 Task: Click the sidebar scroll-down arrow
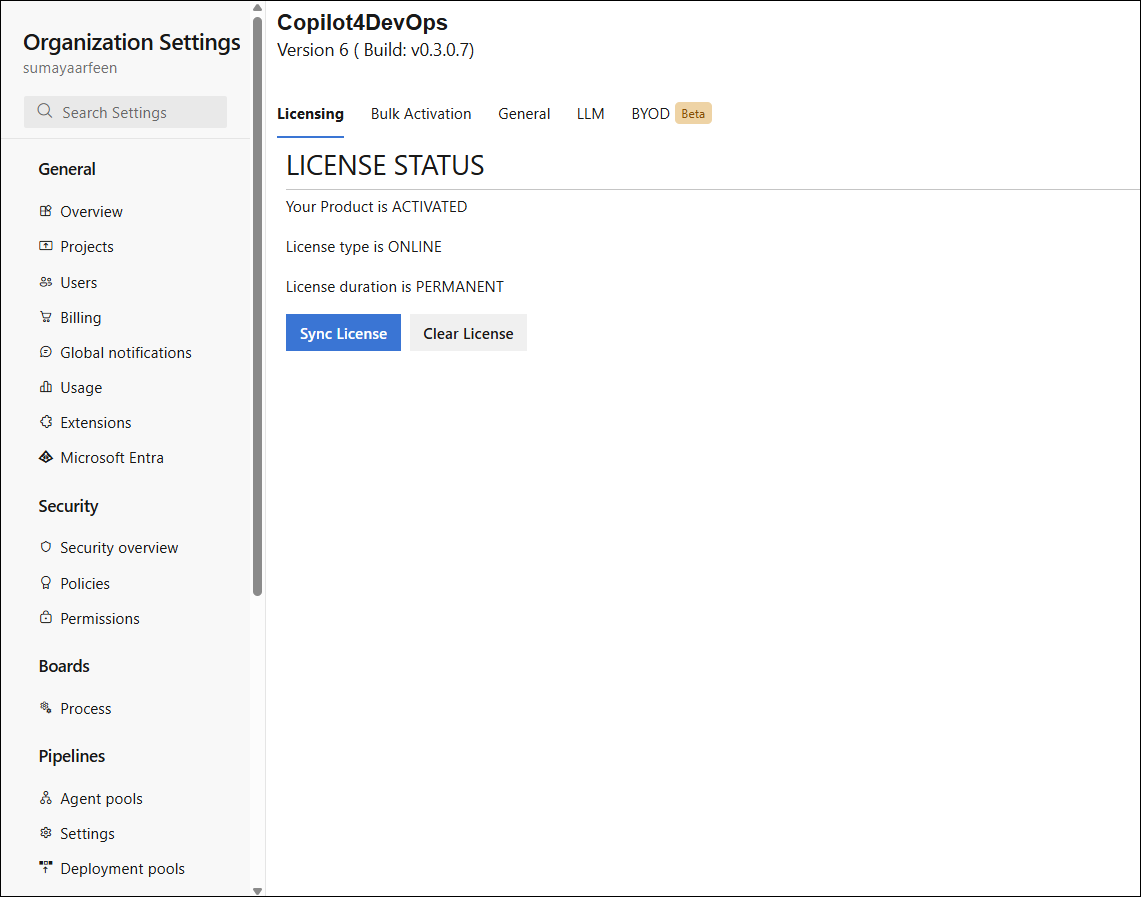pyautogui.click(x=258, y=890)
